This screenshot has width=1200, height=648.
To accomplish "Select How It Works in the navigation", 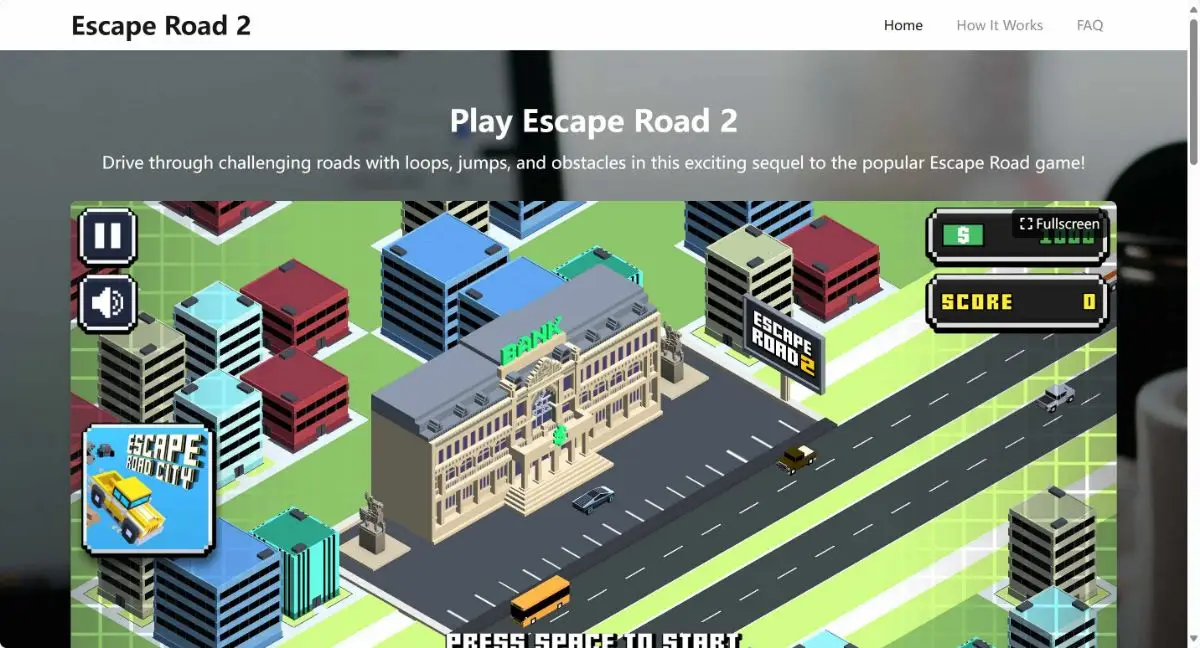I will (x=1000, y=25).
